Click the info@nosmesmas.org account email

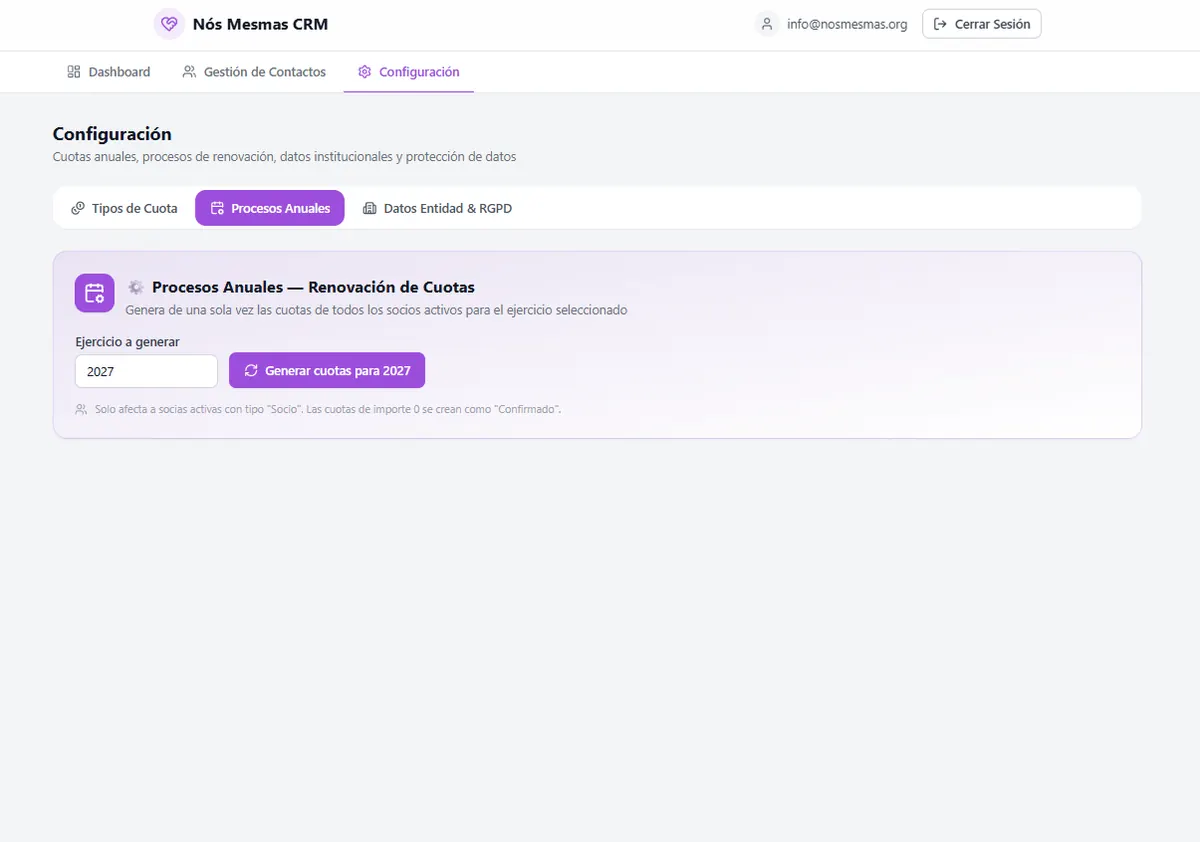pyautogui.click(x=847, y=24)
